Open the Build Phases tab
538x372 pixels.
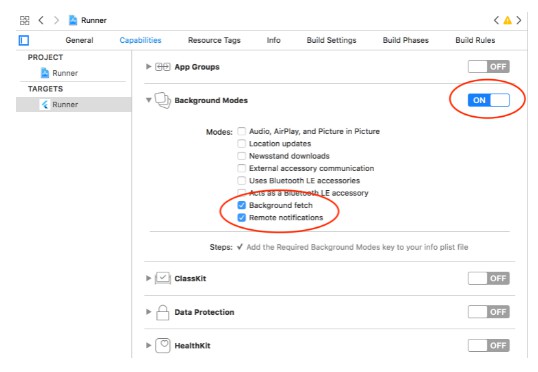406,40
